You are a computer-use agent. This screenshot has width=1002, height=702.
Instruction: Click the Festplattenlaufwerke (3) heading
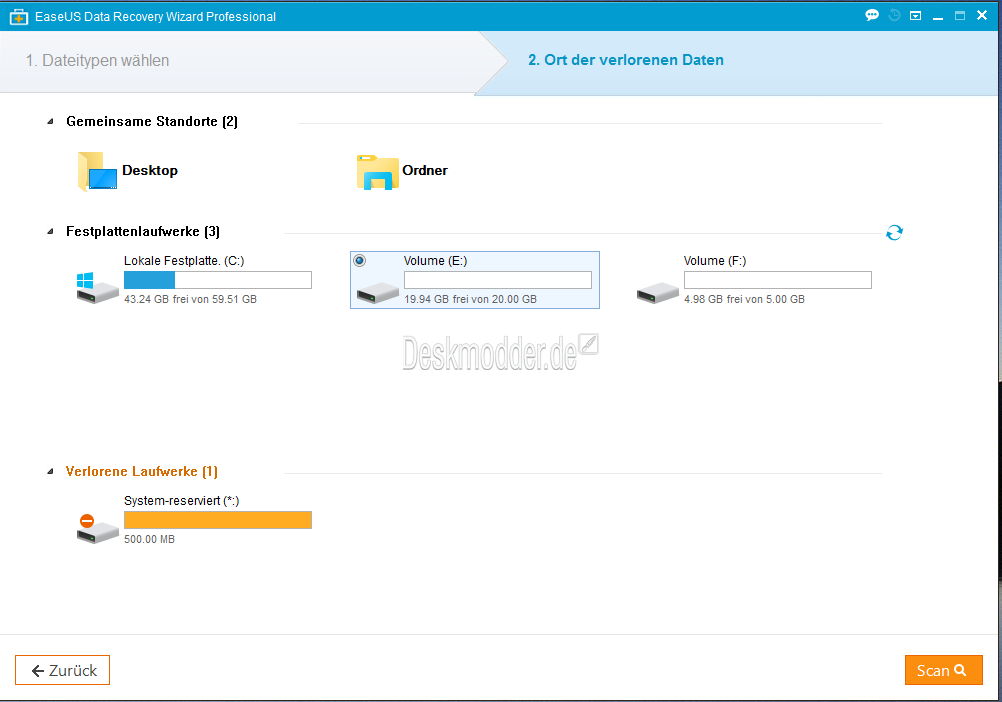[x=143, y=232]
